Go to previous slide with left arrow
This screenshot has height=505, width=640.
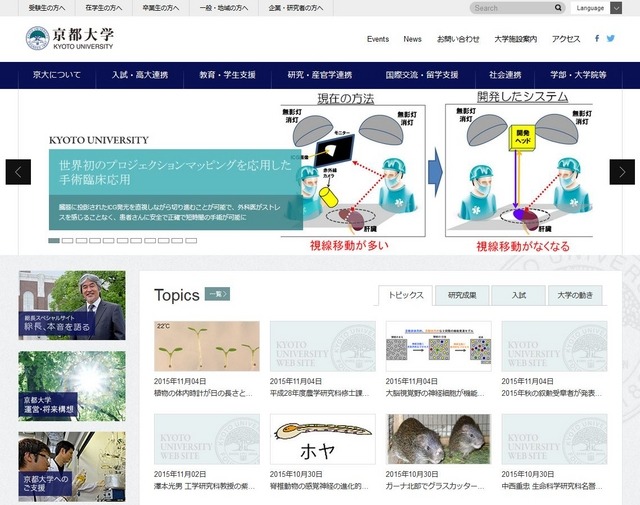(18, 172)
